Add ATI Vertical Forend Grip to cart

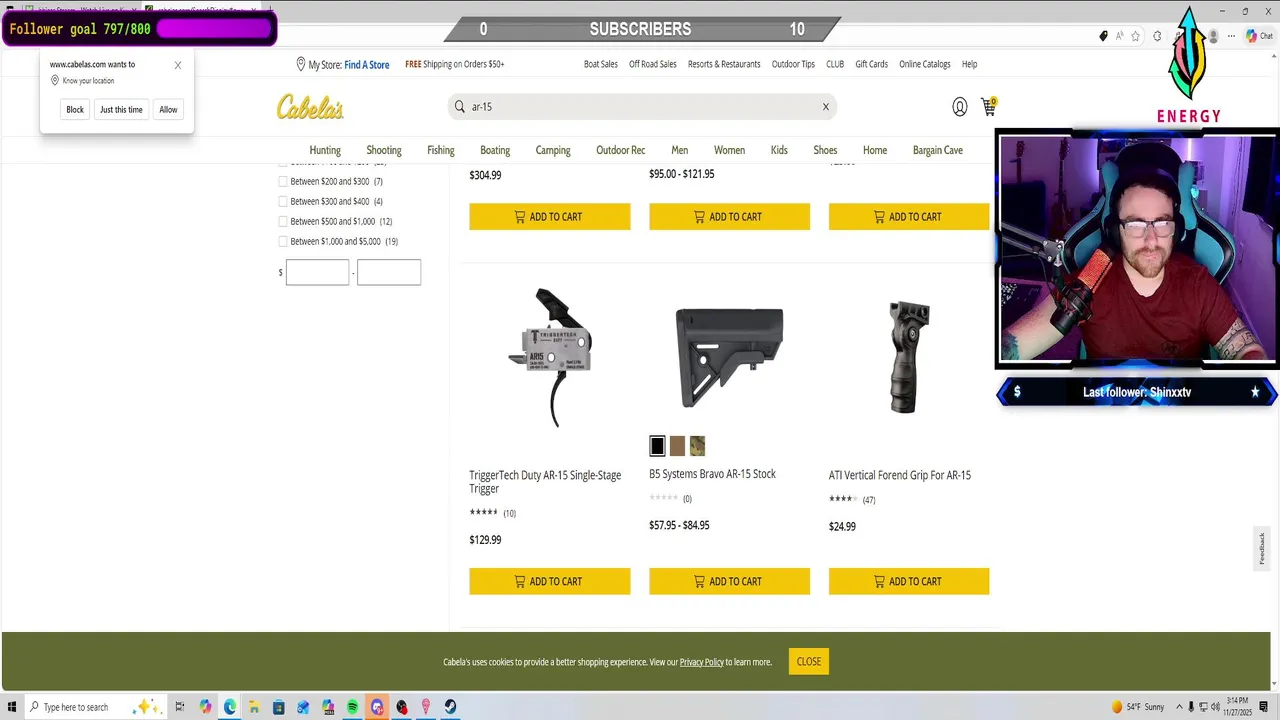(909, 581)
